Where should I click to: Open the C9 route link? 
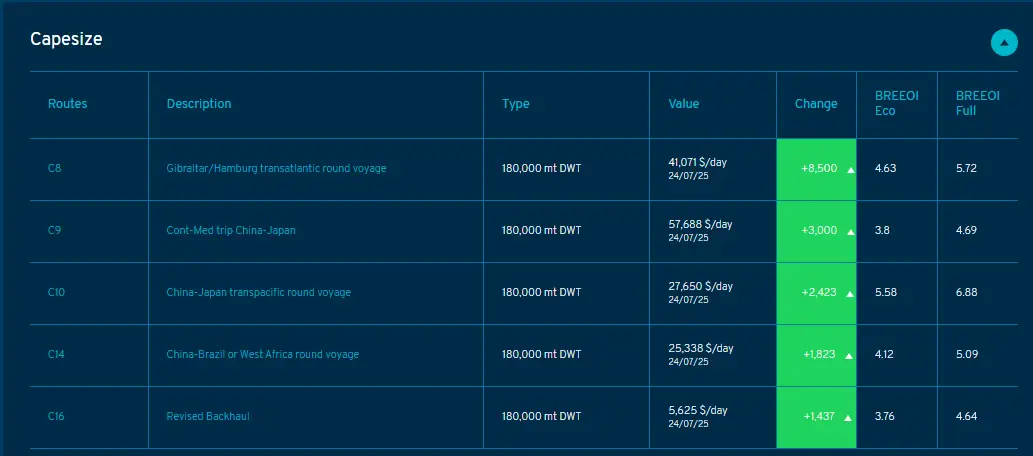pos(55,230)
